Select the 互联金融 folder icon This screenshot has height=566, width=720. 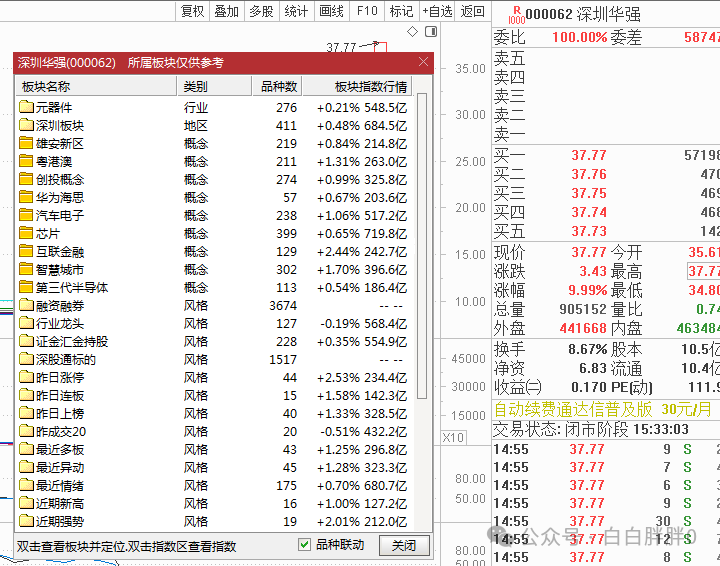(x=27, y=251)
